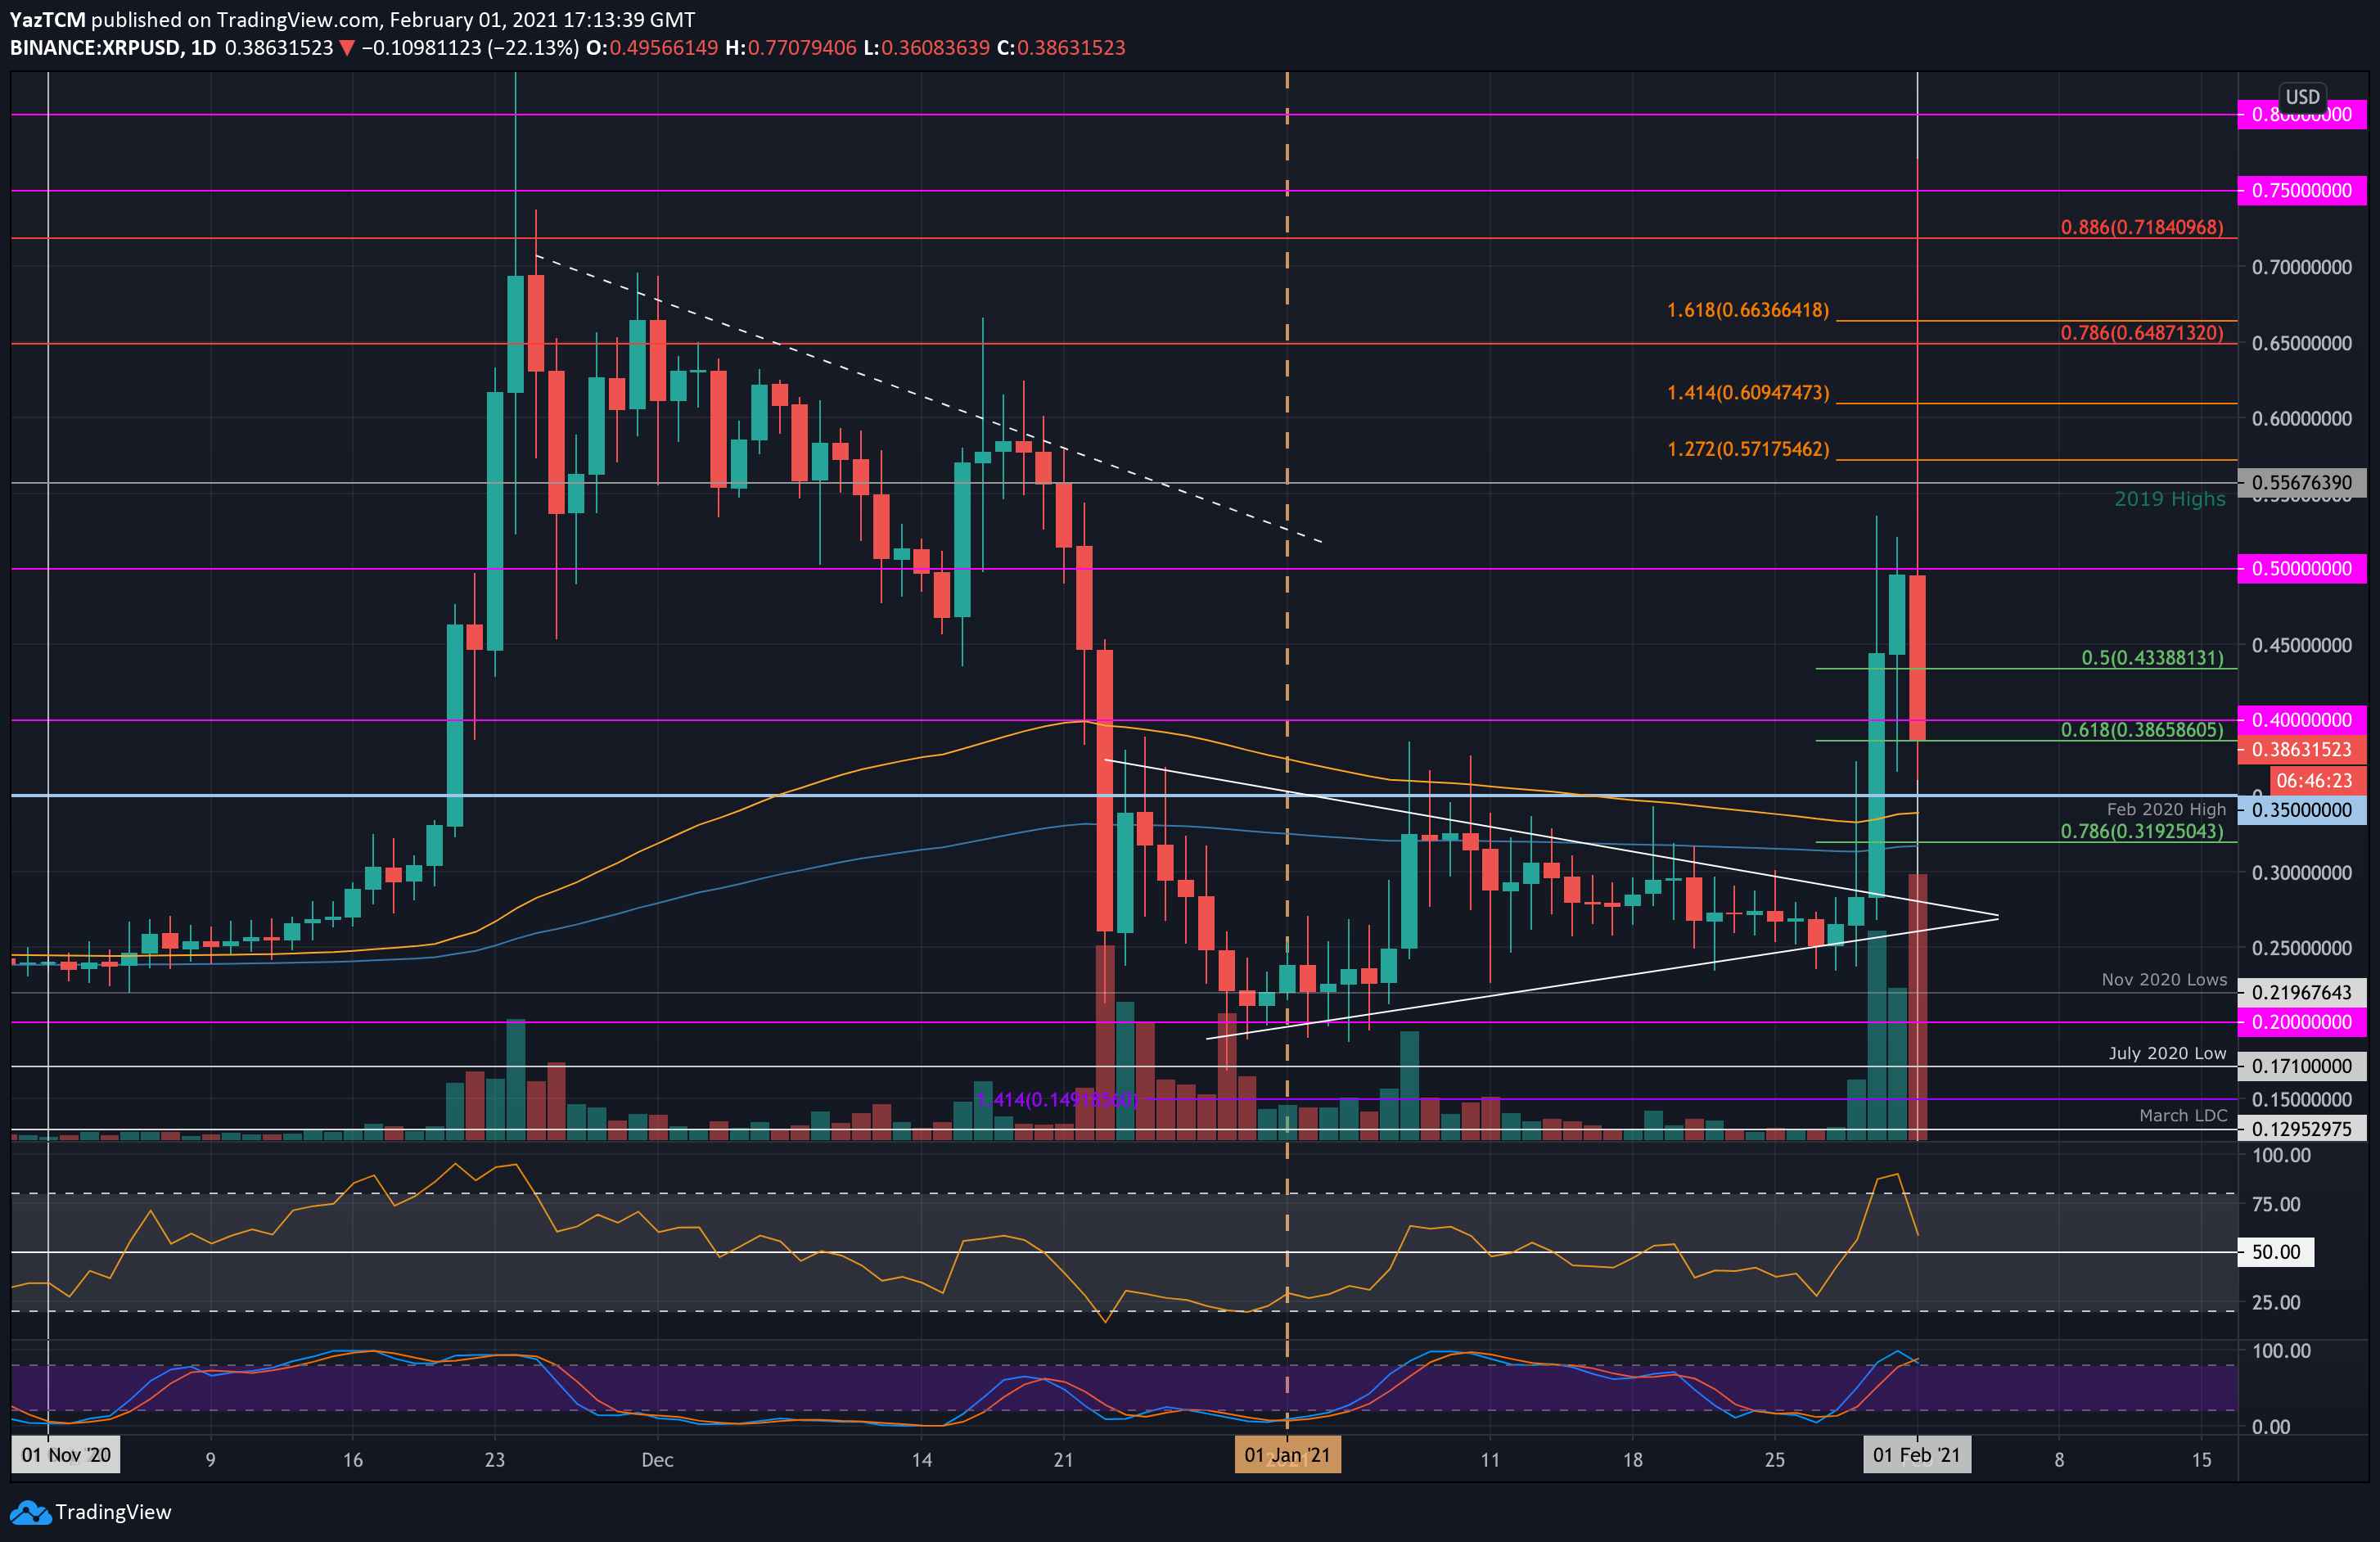Click the 1.272(0.57175462) extension label
This screenshot has width=2380, height=1542.
[x=1748, y=449]
